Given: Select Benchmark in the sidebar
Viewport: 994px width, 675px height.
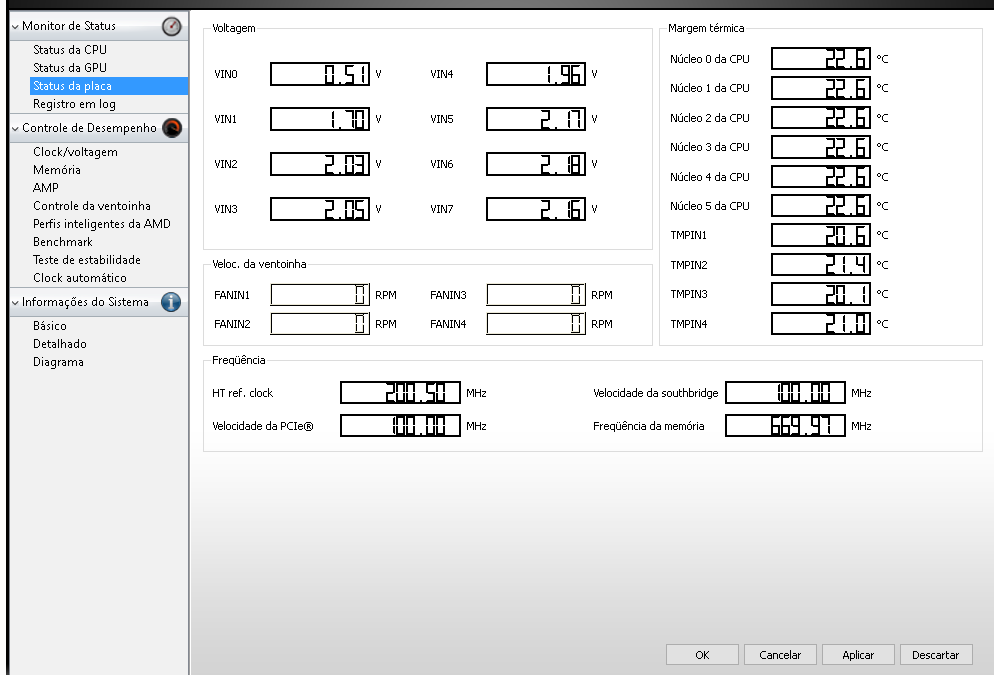Looking at the screenshot, I should point(63,242).
